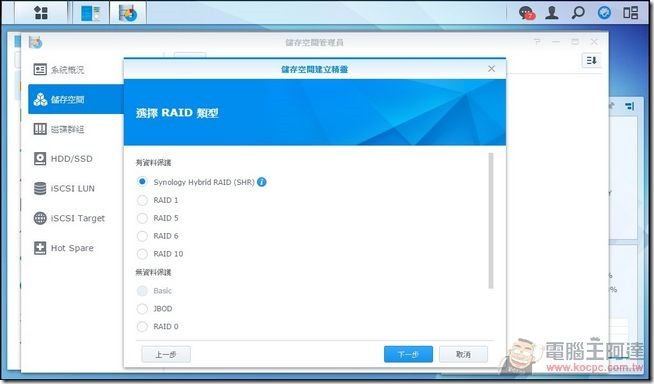Screen dimensions: 654x384
Task: Open the desktop search magnifier icon
Action: point(578,13)
